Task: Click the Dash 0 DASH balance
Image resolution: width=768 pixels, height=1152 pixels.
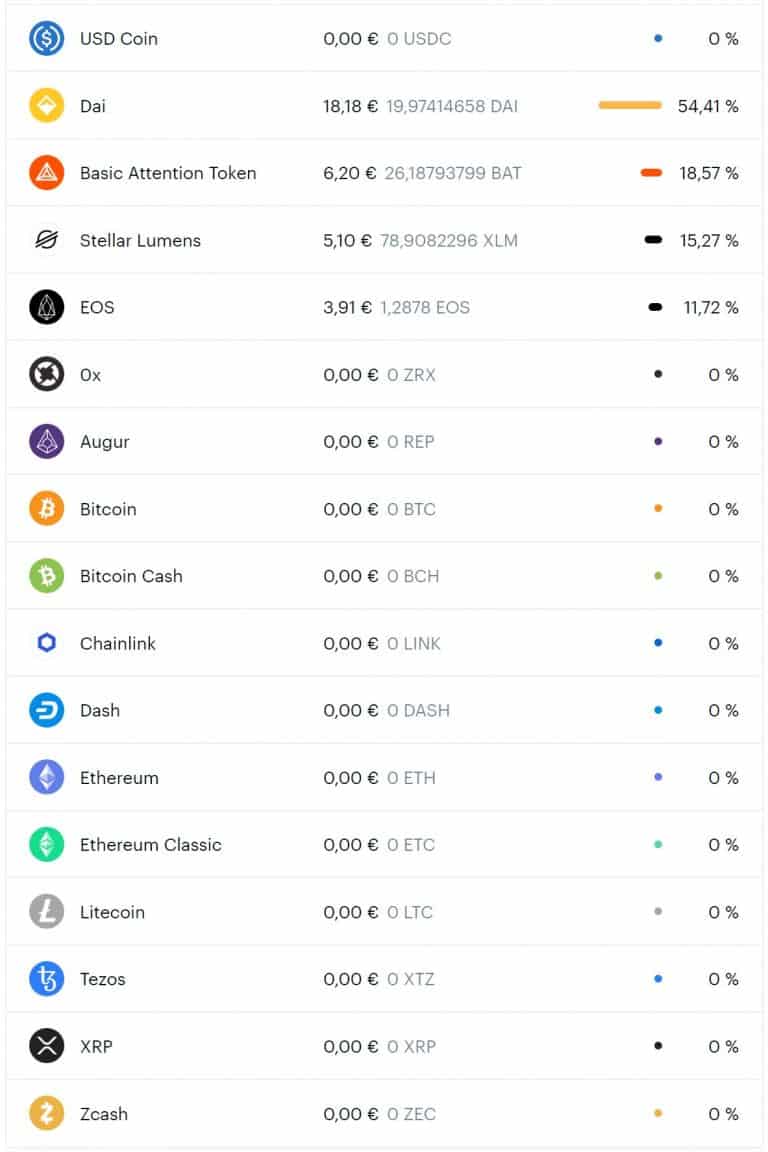Action: [x=418, y=710]
